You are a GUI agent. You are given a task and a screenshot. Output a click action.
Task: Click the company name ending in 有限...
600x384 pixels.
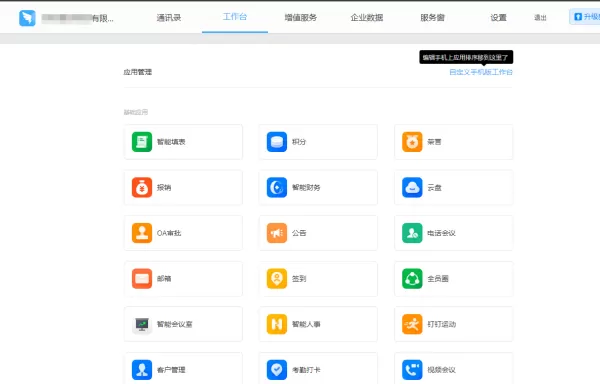pyautogui.click(x=78, y=18)
